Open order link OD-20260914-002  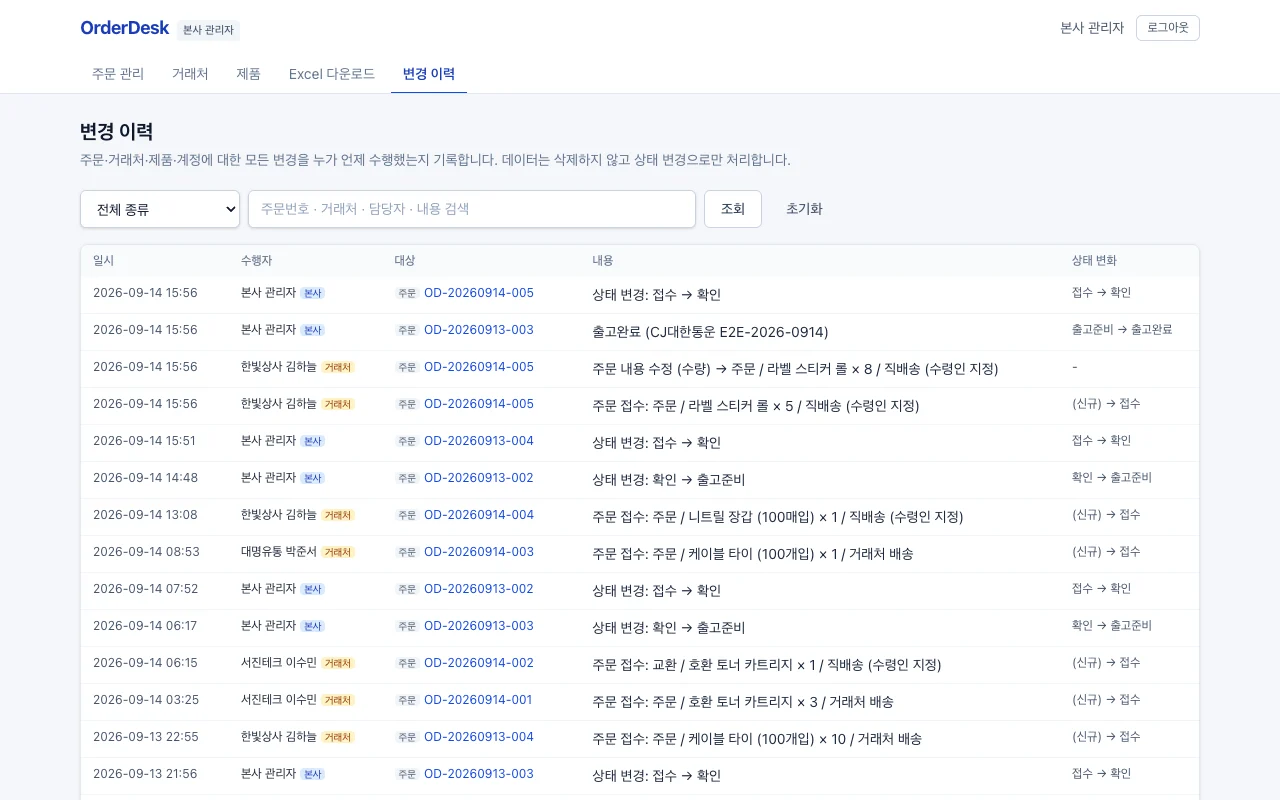pyautogui.click(x=479, y=663)
